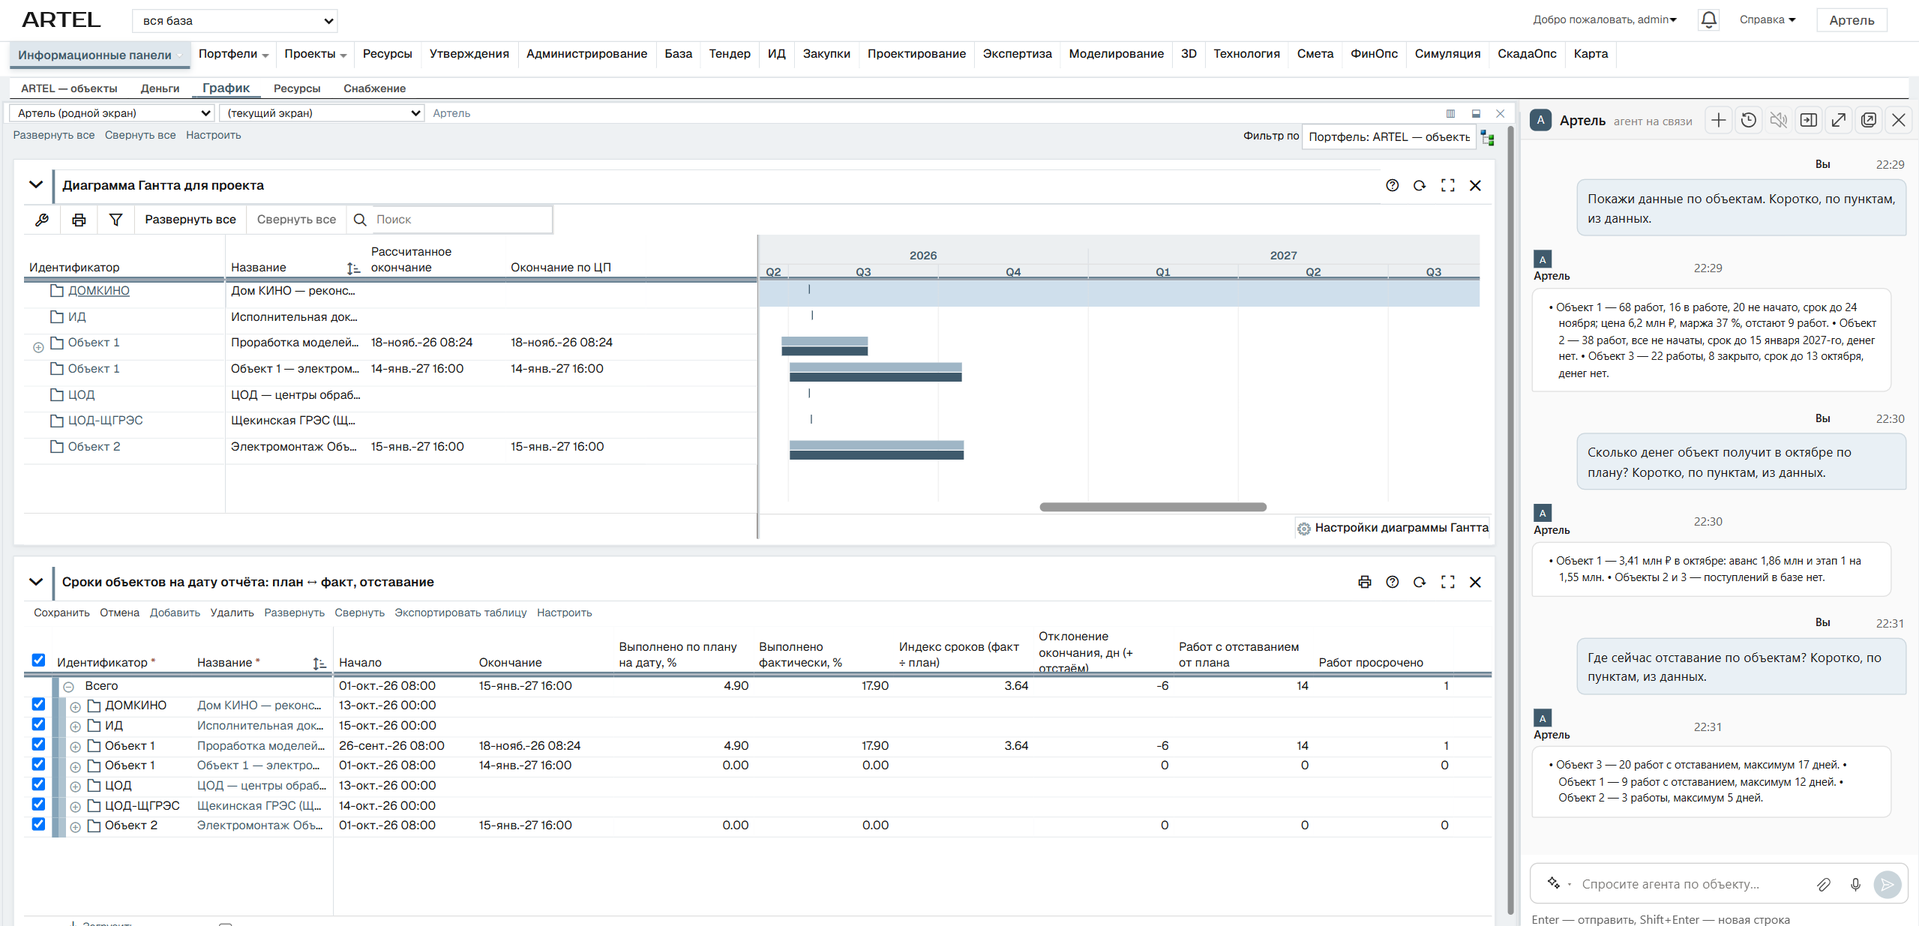Viewport: 1919px width, 926px height.
Task: Switch to the Снабжение tab
Action: (375, 89)
